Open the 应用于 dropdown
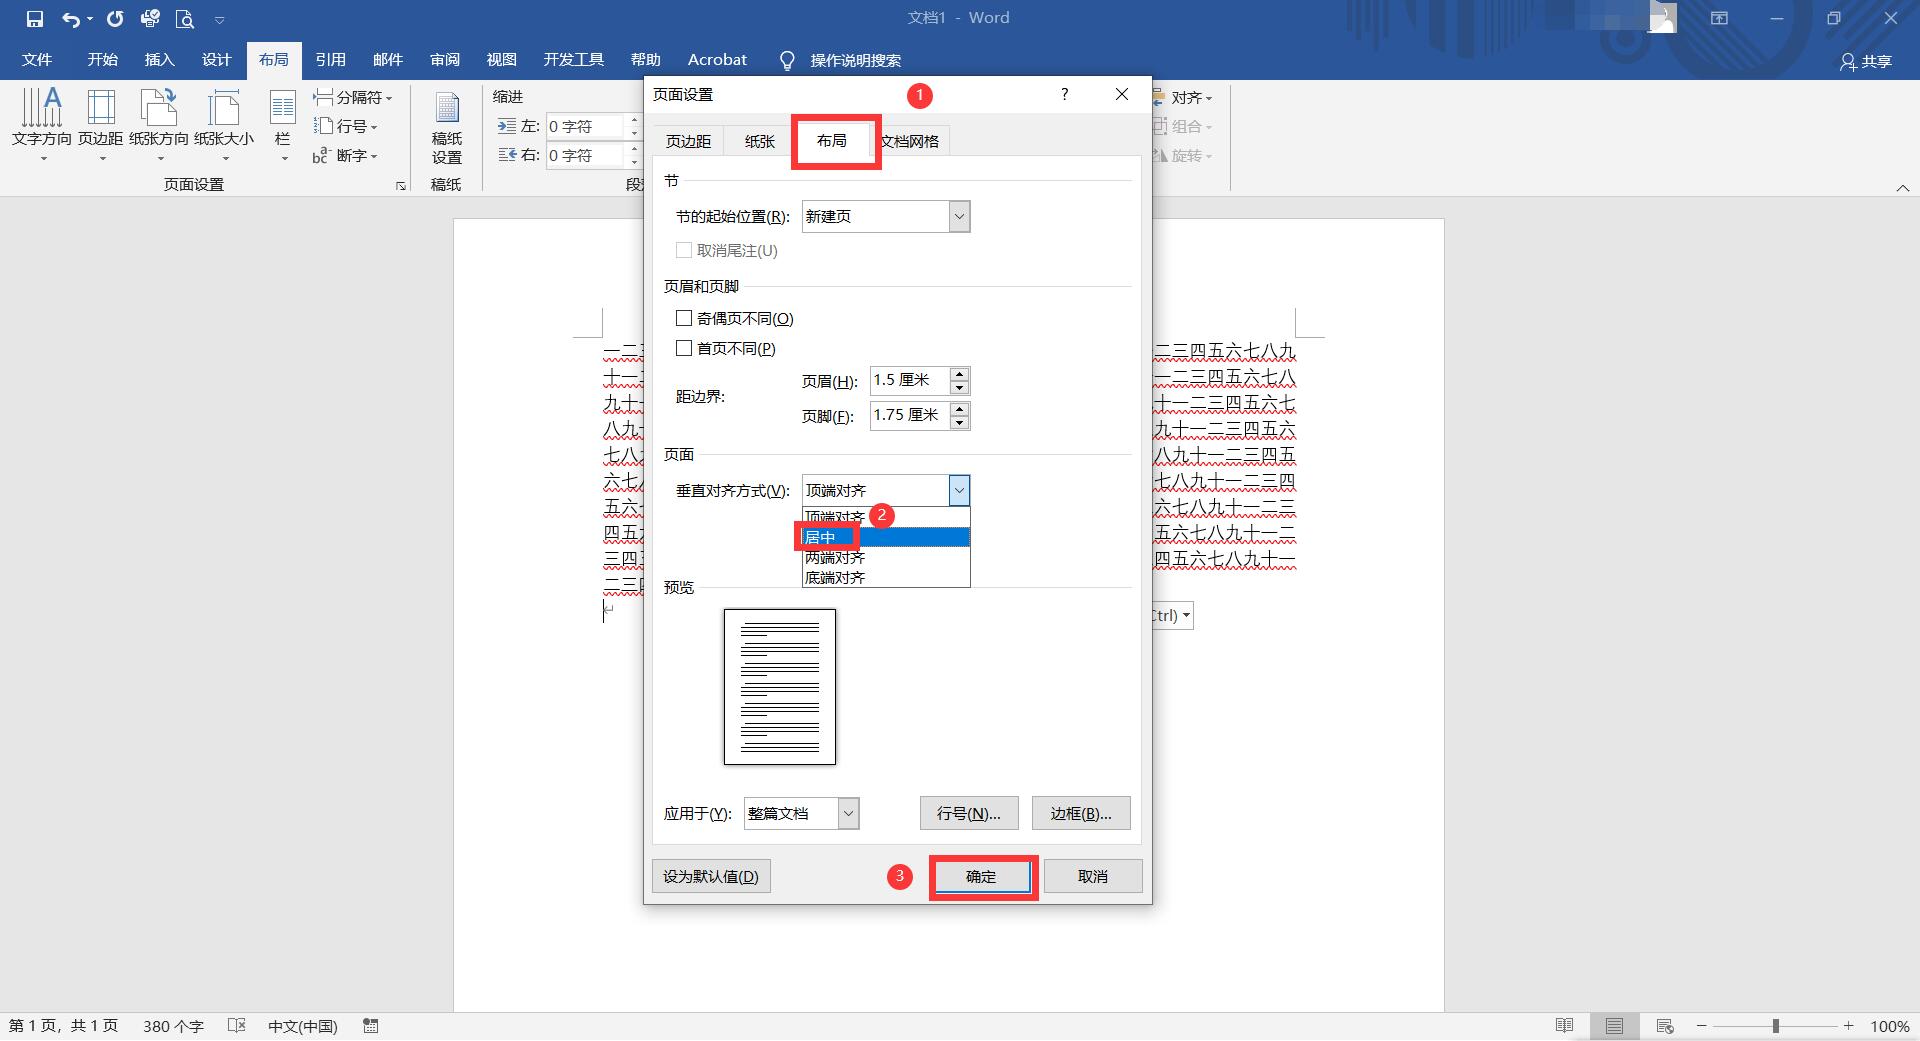The image size is (1920, 1041). 801,813
